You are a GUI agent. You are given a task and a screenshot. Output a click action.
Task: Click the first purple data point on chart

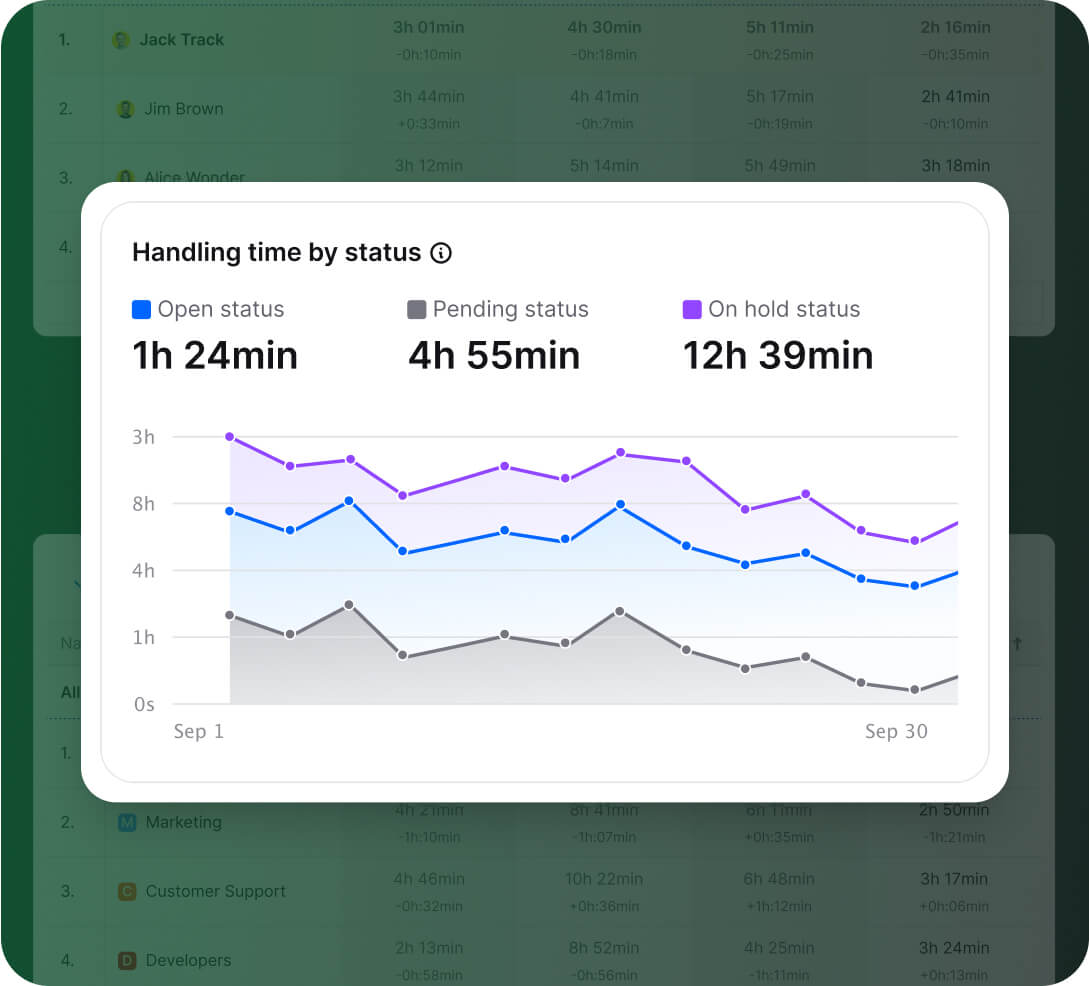click(230, 436)
